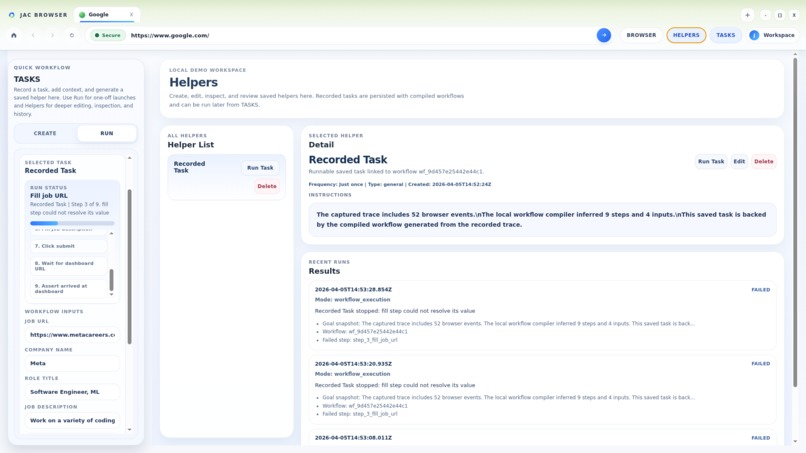The width and height of the screenshot is (806, 453).
Task: Click Run Task in Helper List
Action: tap(260, 168)
